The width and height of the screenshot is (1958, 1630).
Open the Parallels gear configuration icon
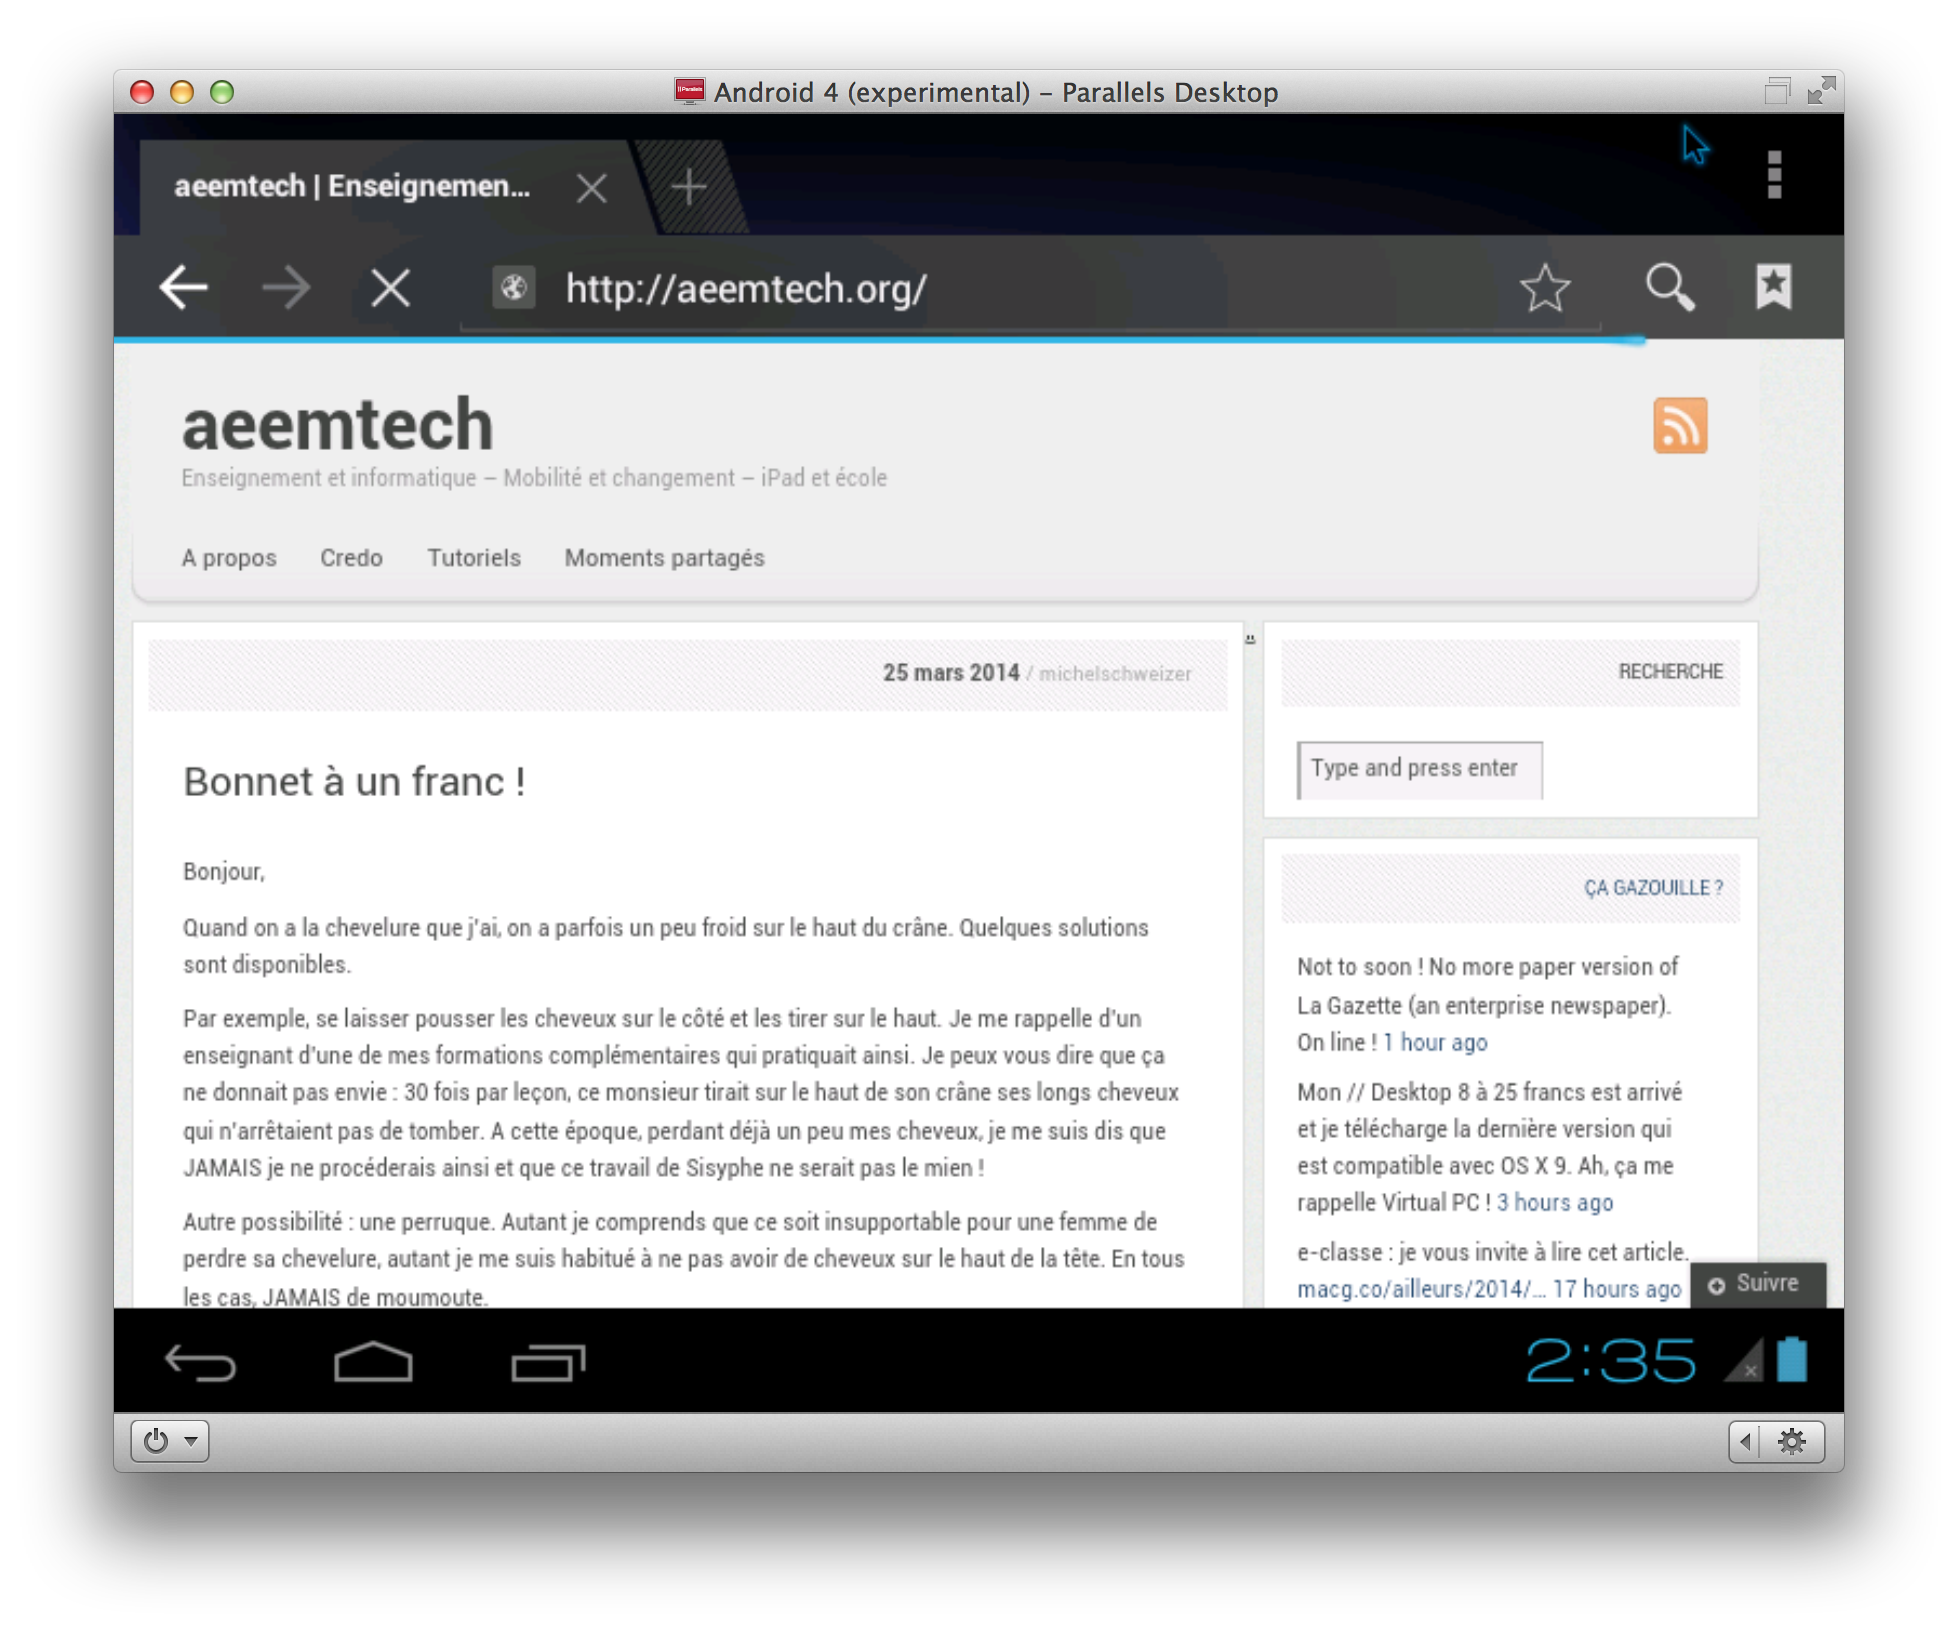(1792, 1441)
